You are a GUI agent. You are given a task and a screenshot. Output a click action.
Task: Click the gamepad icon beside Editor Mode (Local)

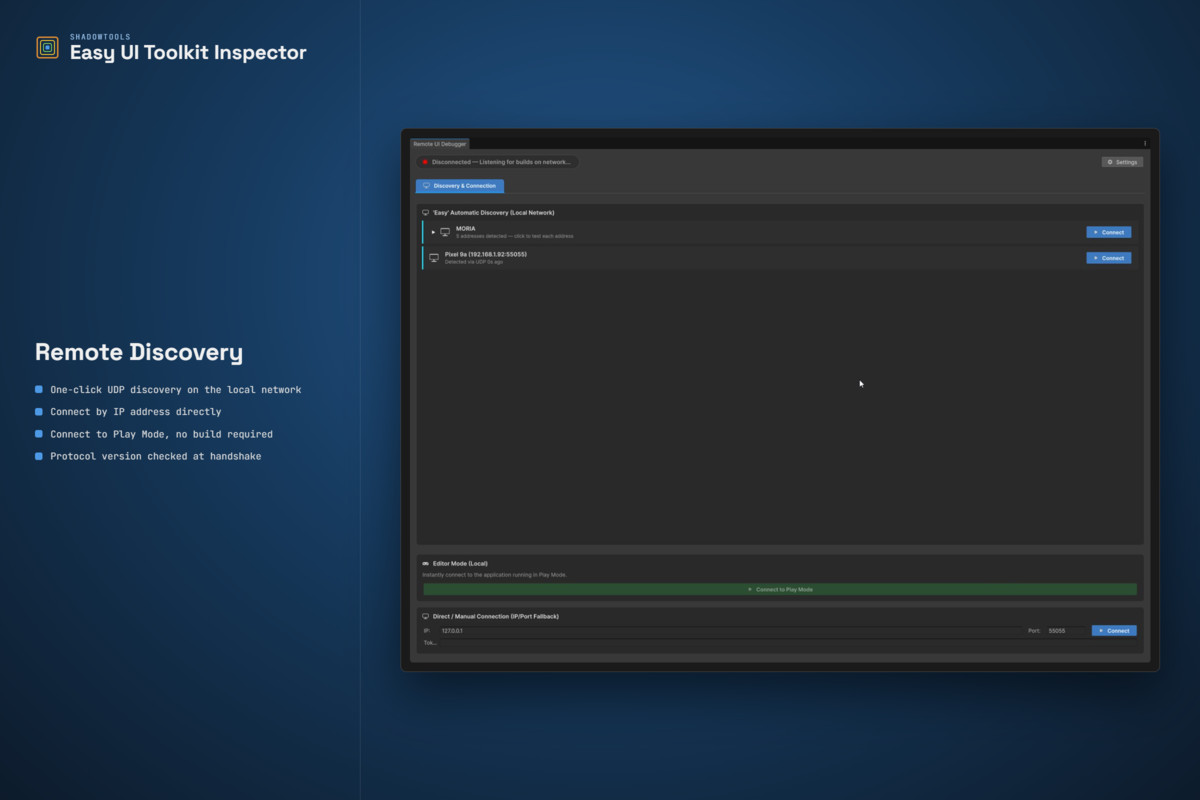point(425,564)
